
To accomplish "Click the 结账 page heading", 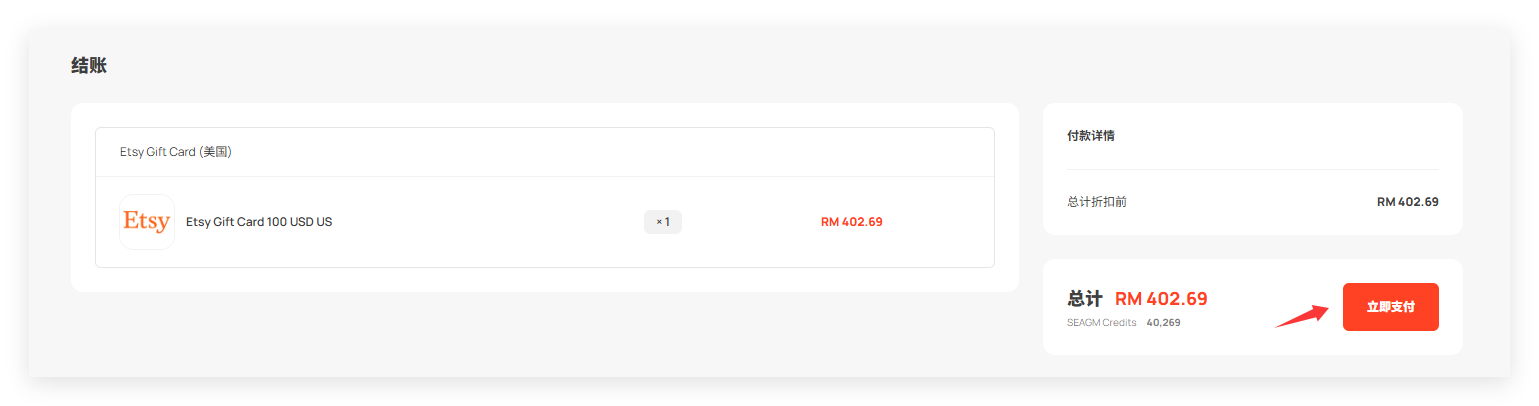I will (89, 66).
